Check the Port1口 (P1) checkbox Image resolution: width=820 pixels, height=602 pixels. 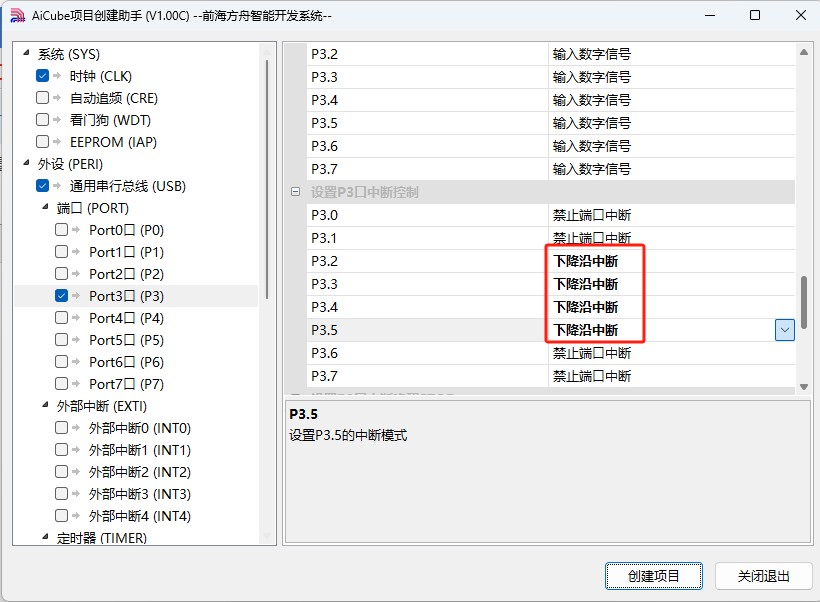[x=61, y=252]
